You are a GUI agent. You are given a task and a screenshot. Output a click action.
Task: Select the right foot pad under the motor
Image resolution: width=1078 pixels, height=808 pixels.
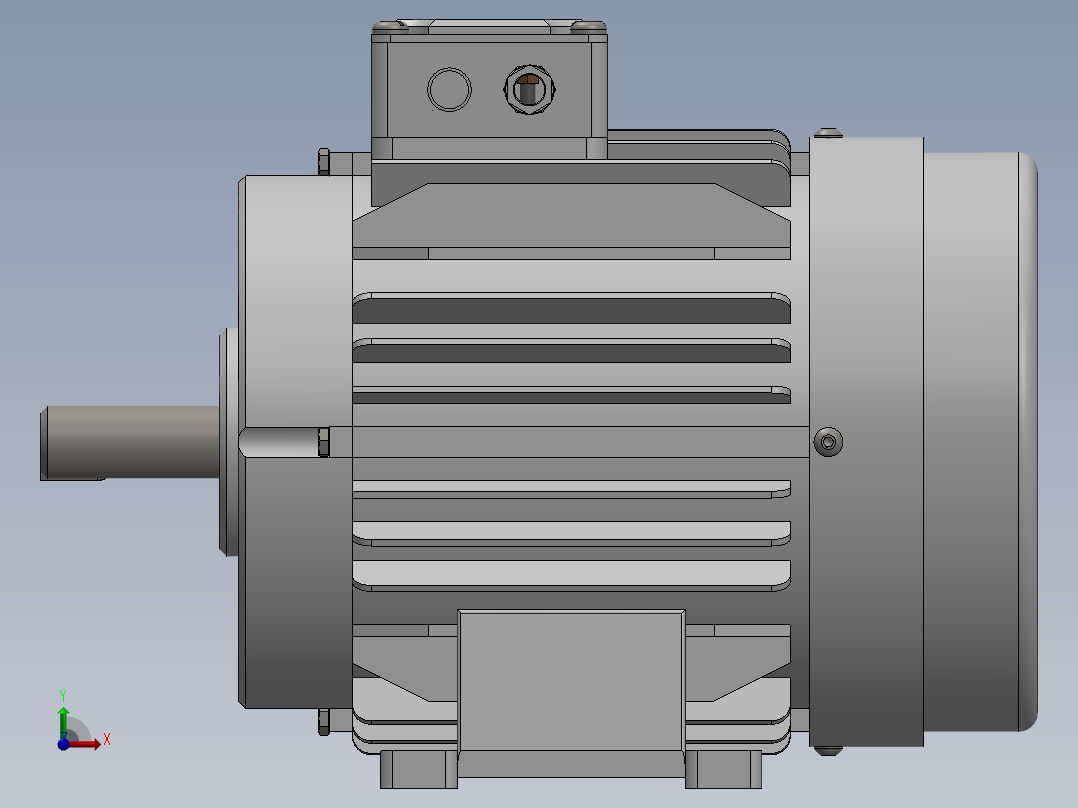coord(723,769)
